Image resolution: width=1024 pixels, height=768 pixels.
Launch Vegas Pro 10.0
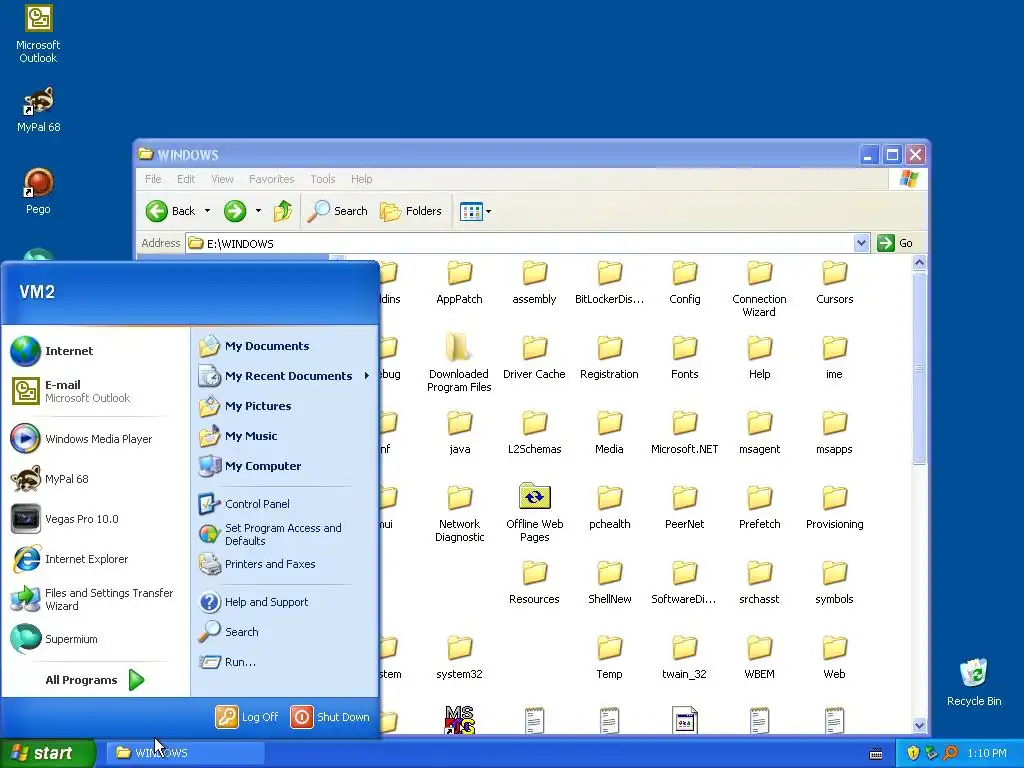click(x=65, y=519)
